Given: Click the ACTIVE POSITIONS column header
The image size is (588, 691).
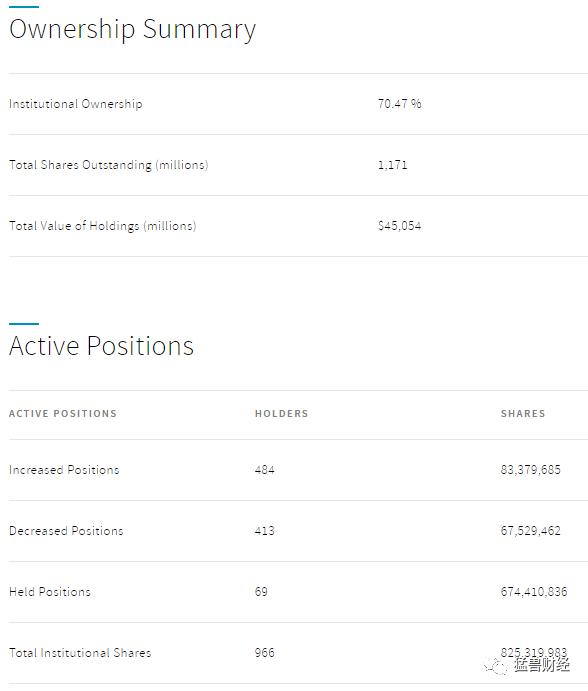Looking at the screenshot, I should point(63,413).
